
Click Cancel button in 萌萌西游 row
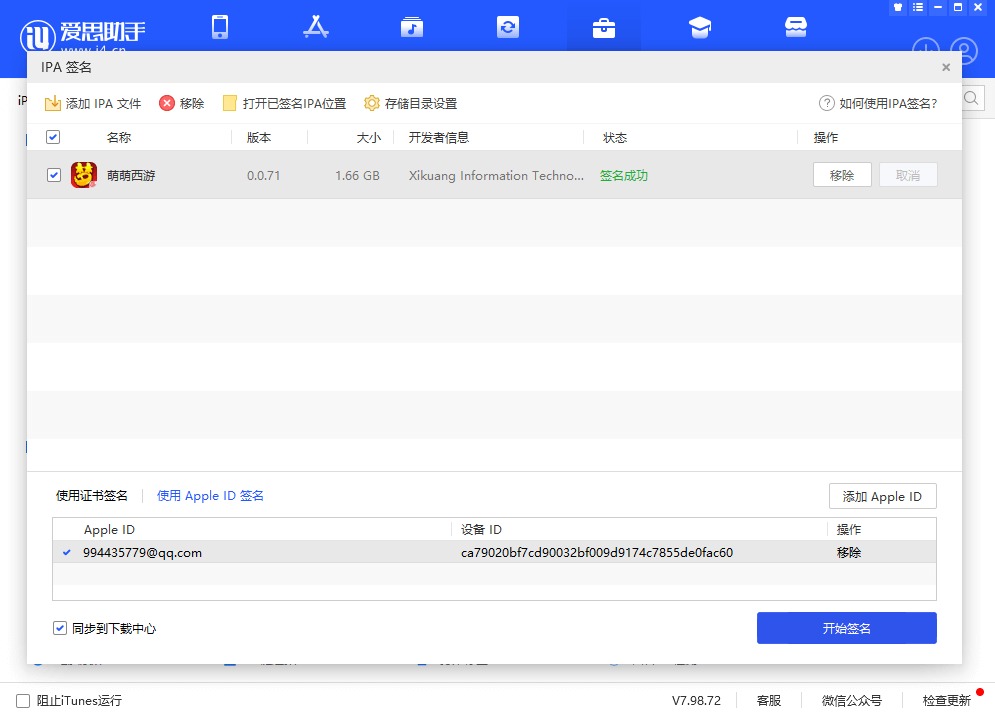[908, 175]
